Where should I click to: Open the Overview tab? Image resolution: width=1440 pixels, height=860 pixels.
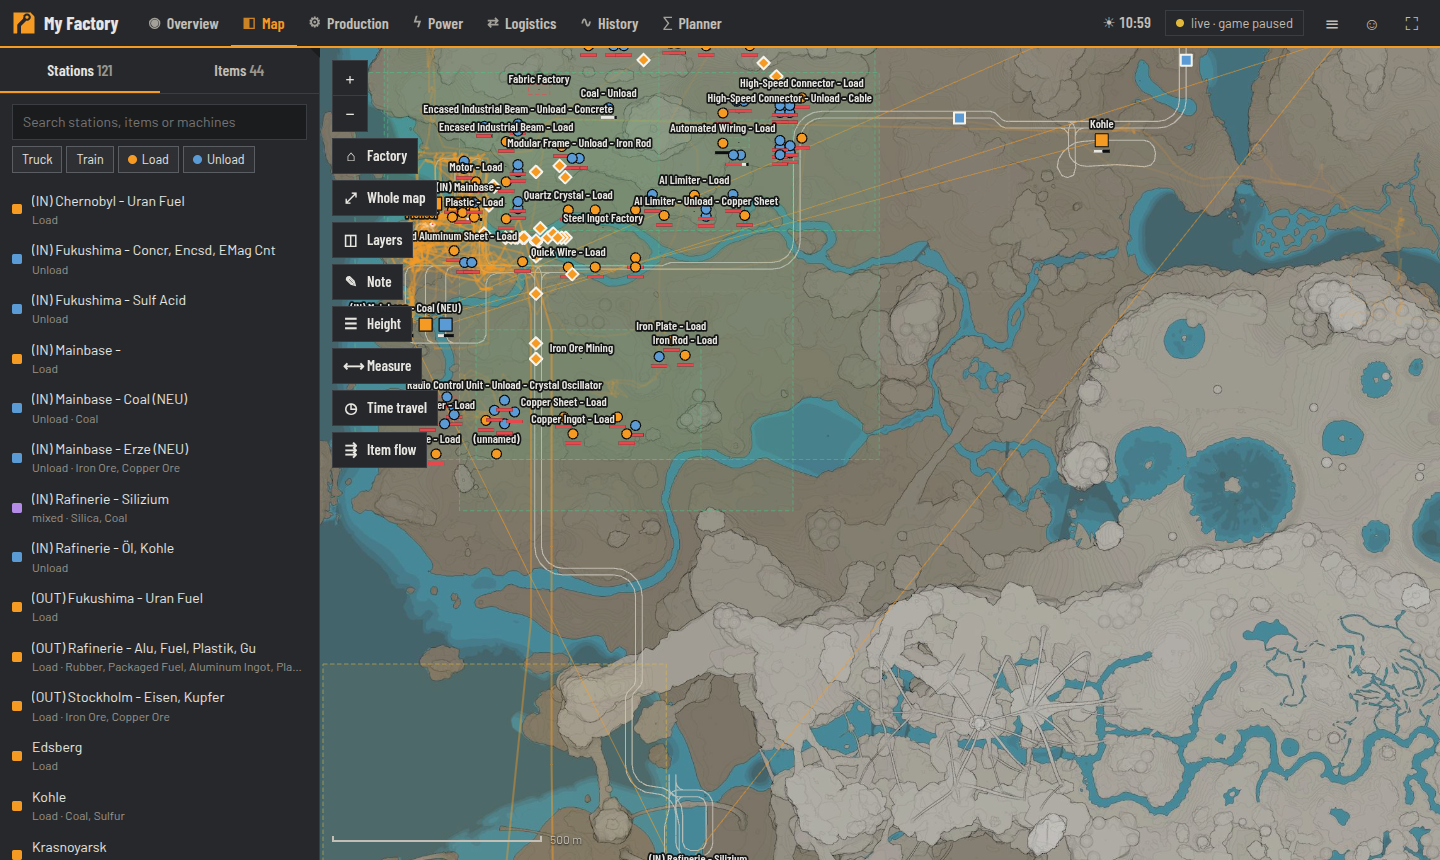184,24
